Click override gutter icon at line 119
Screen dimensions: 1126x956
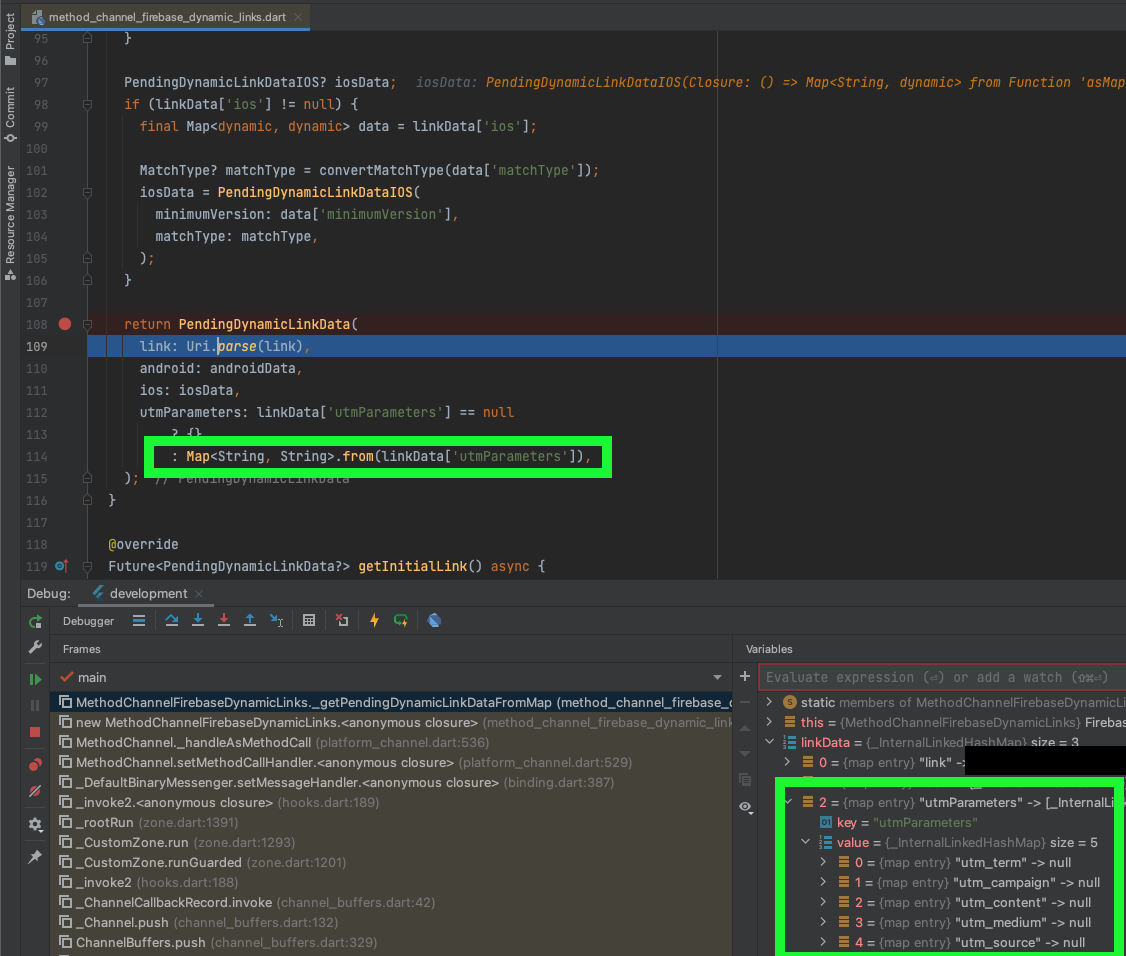click(x=62, y=567)
